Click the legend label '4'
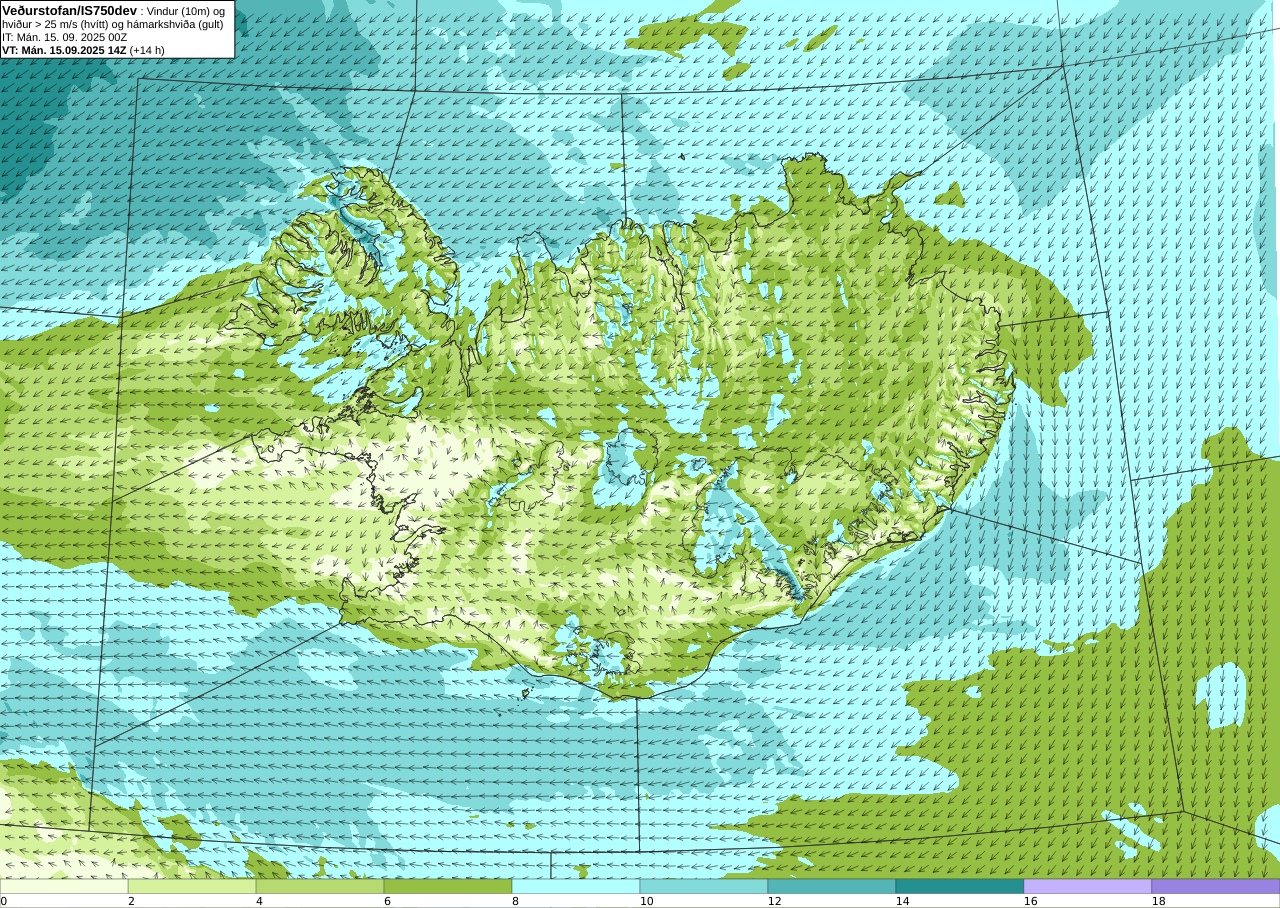Screen dimensions: 1280x908 tap(260, 901)
